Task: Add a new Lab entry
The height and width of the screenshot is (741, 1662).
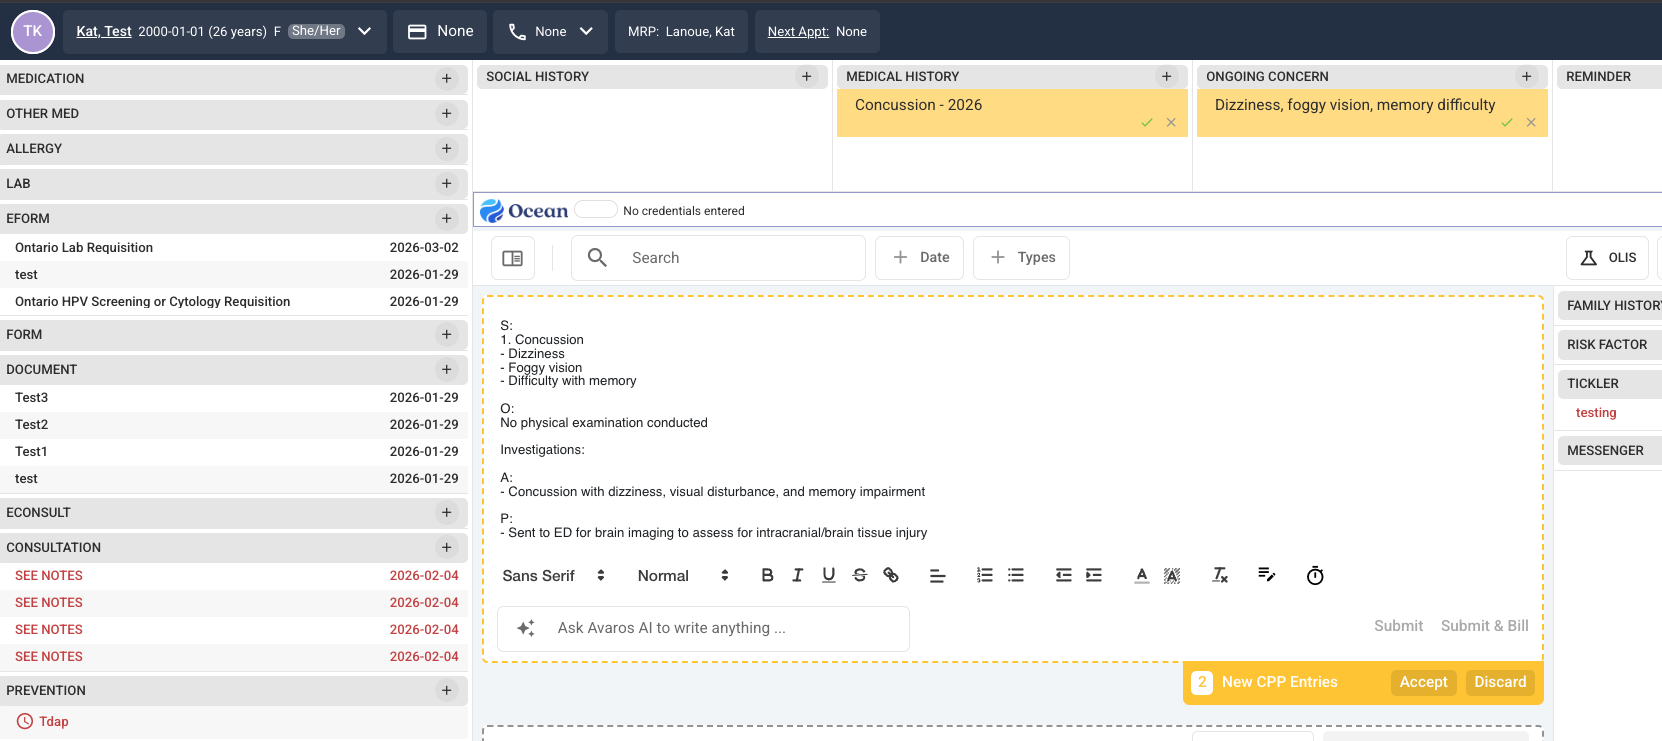Action: (x=447, y=184)
